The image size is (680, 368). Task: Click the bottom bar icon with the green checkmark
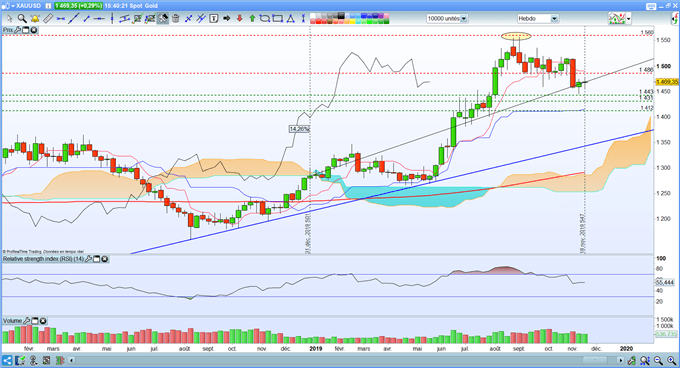20,360
